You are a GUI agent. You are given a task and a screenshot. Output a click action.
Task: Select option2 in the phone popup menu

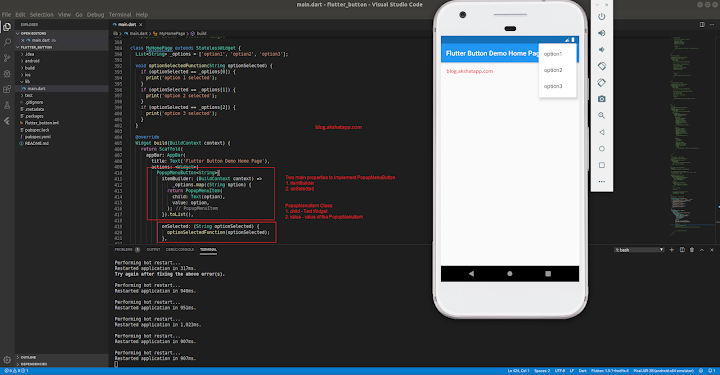coord(553,70)
